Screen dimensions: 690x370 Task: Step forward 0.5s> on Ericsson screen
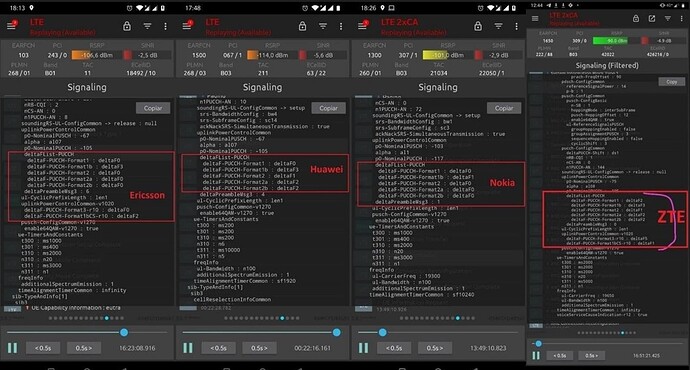84,348
